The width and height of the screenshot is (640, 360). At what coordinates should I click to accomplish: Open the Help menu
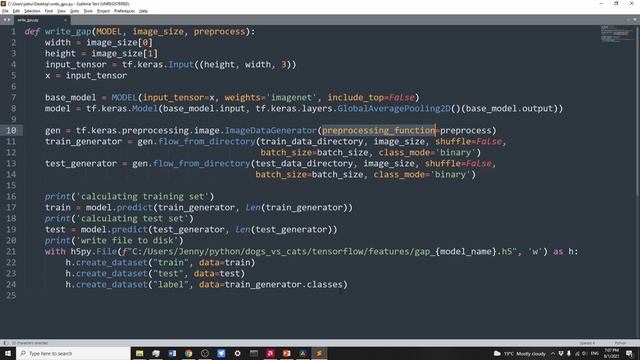point(143,11)
